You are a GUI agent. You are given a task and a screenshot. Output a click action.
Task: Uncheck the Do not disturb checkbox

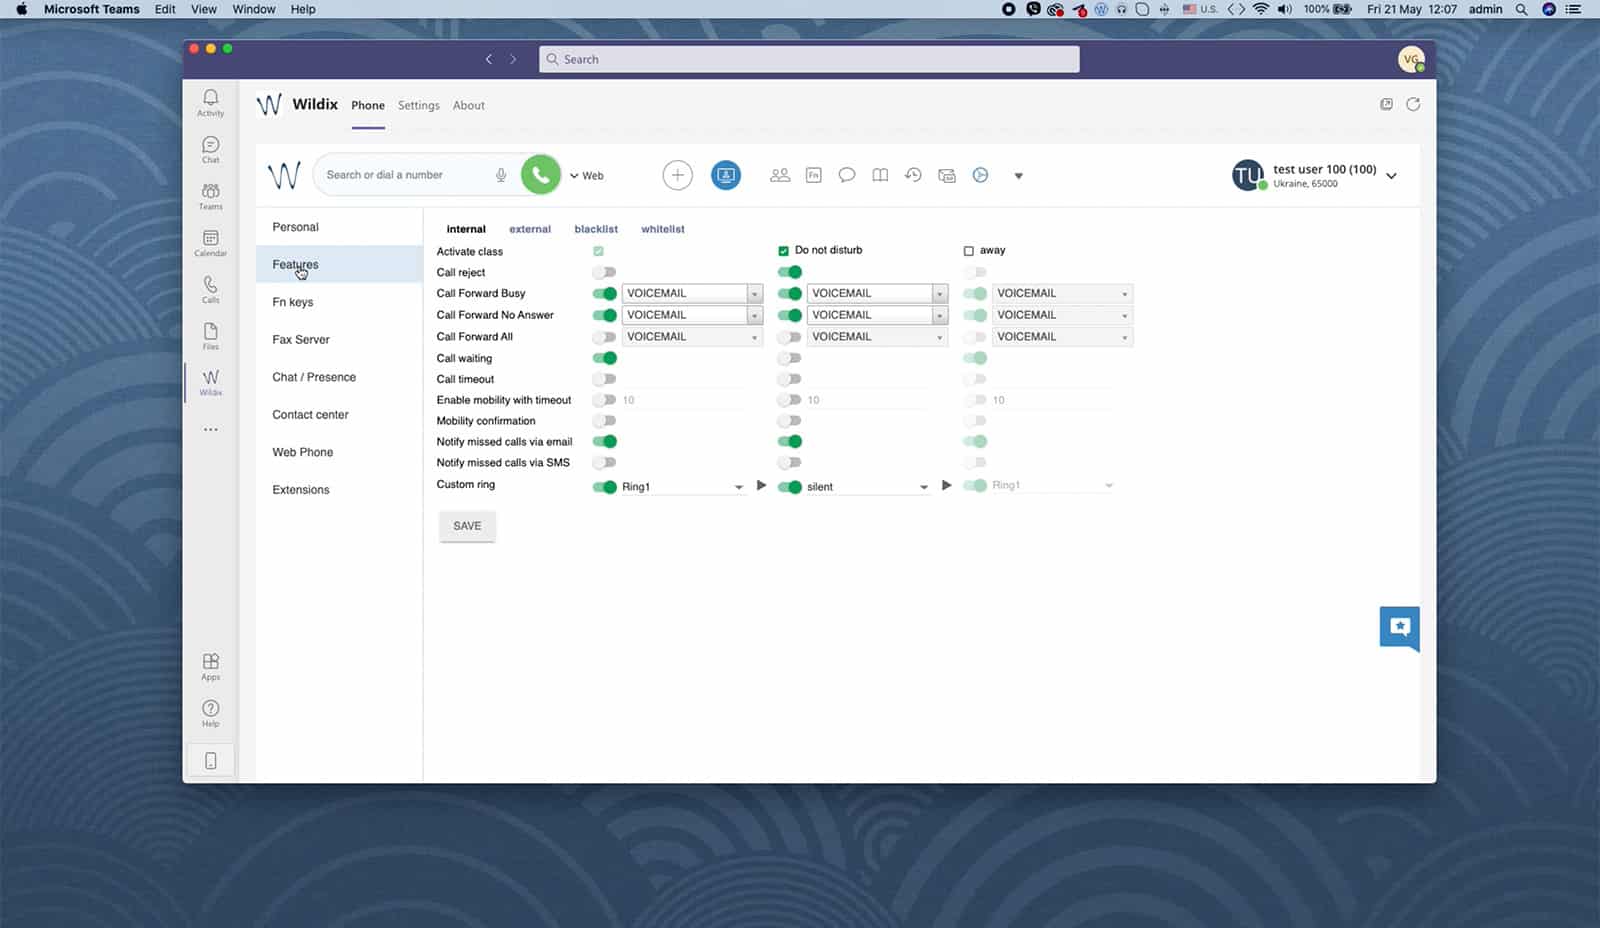click(783, 251)
